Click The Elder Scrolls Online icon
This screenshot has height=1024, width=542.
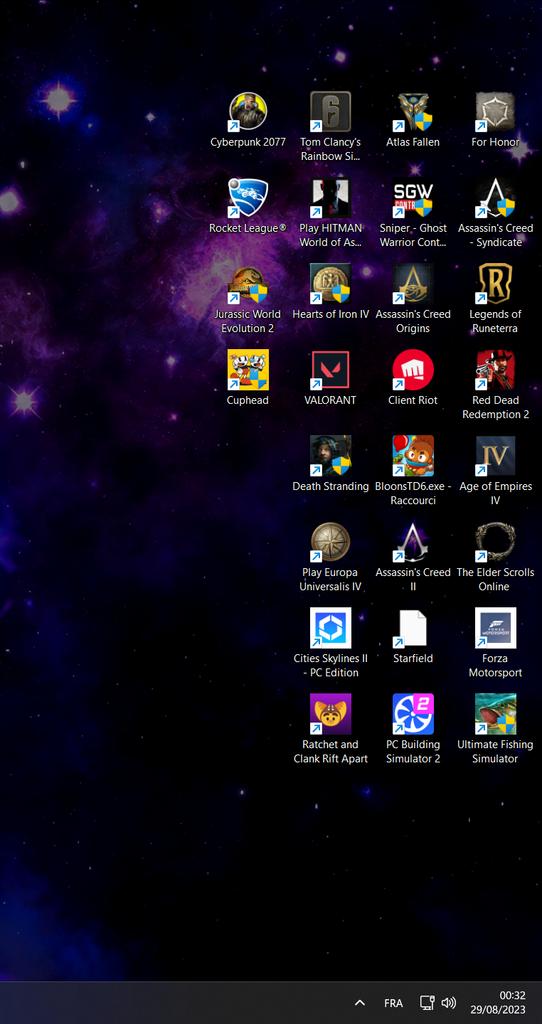click(x=495, y=542)
